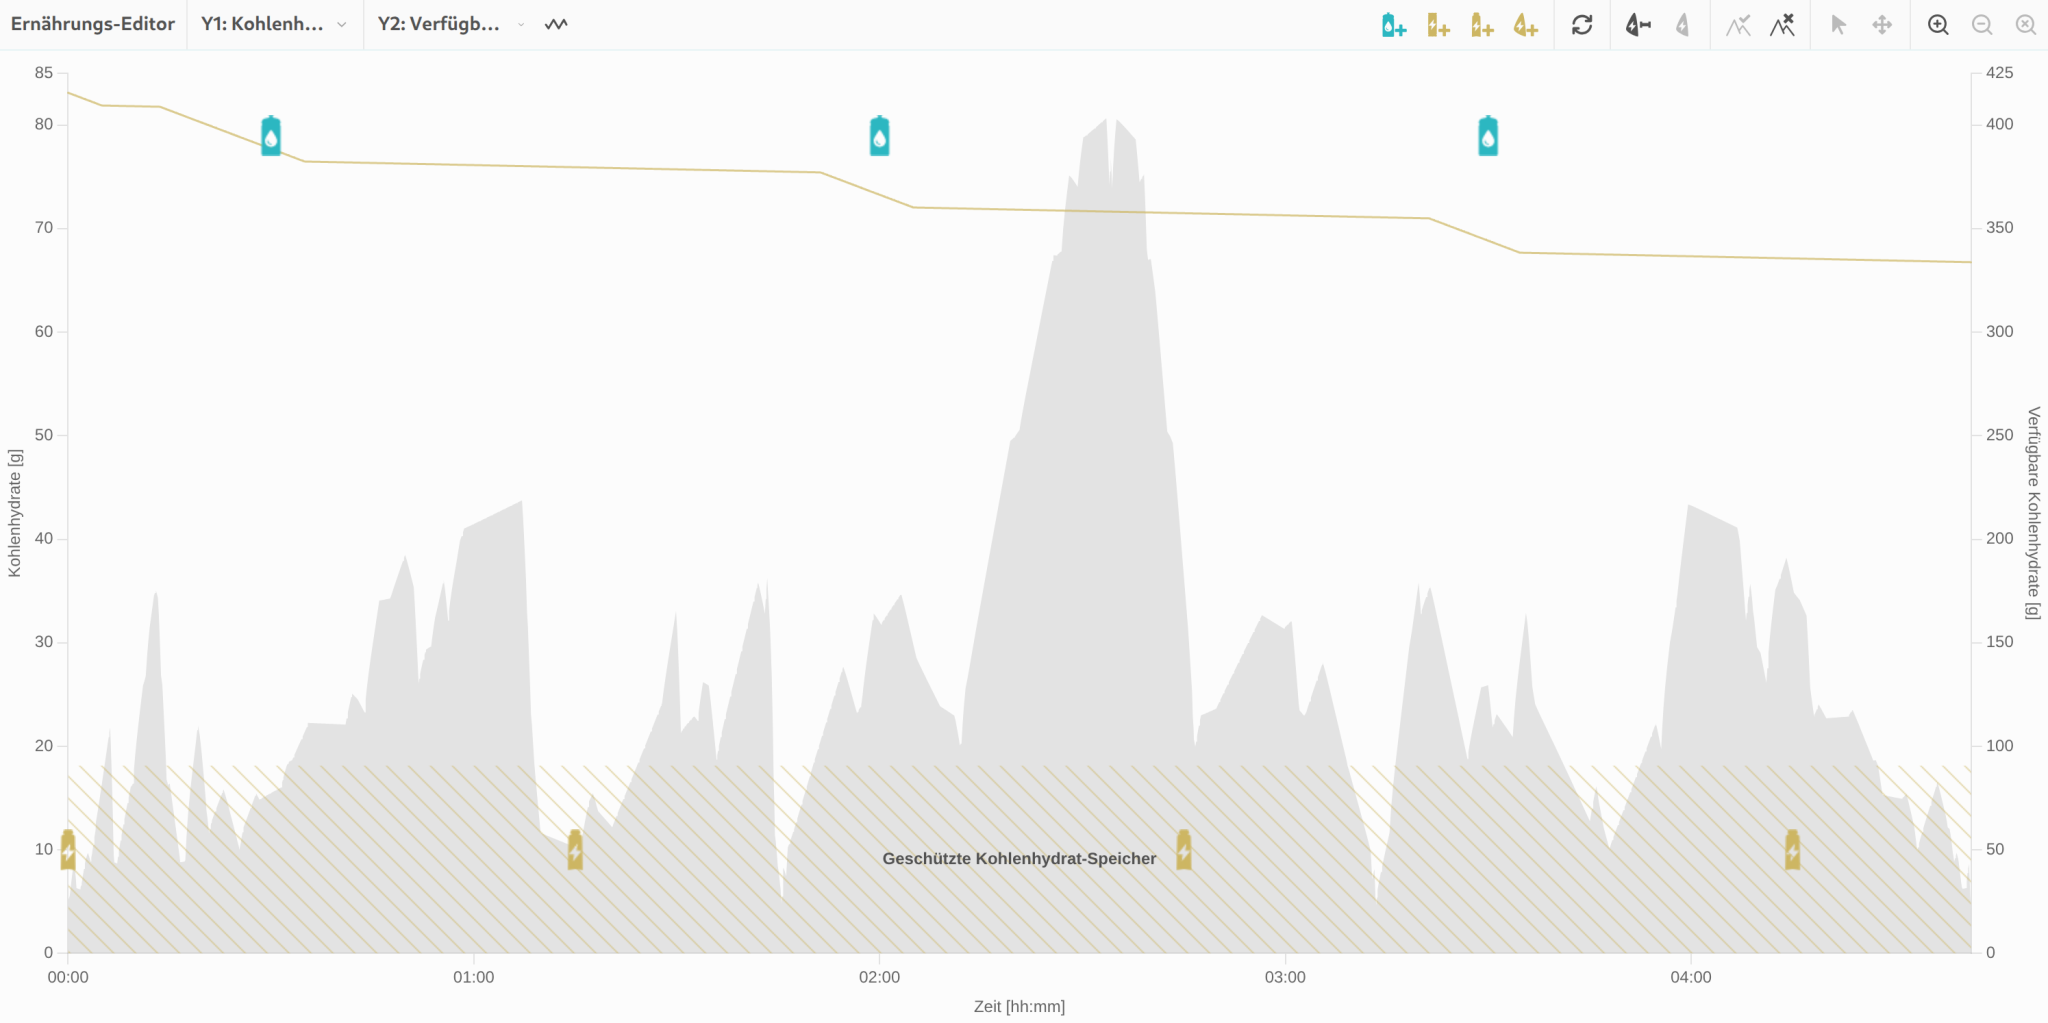The image size is (2048, 1023).
Task: Select the water bottle marker near 02:00
Action: point(879,136)
